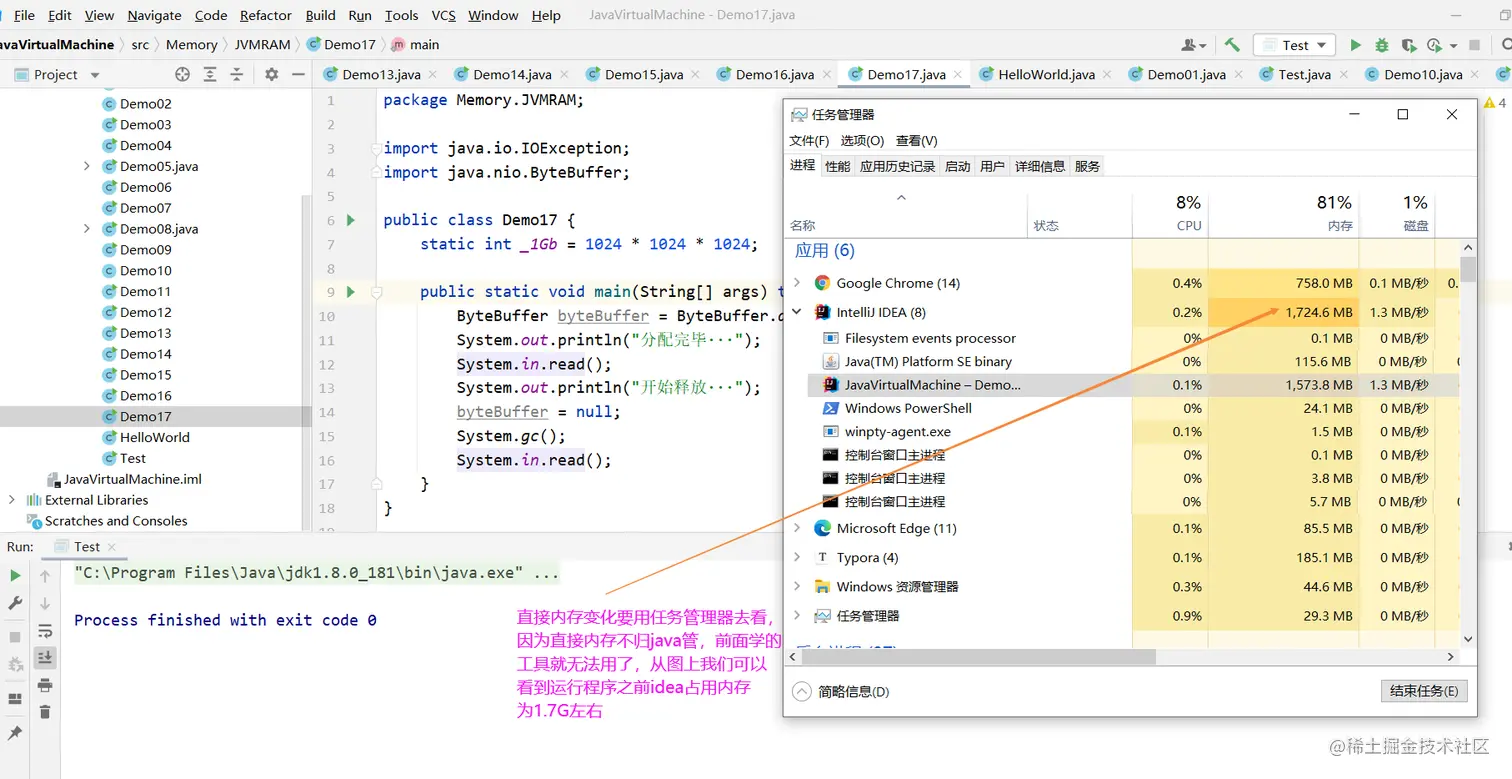Click Task Manager vertical scrollbar thumb
Screen dimensions: 1512x779
[1468, 270]
